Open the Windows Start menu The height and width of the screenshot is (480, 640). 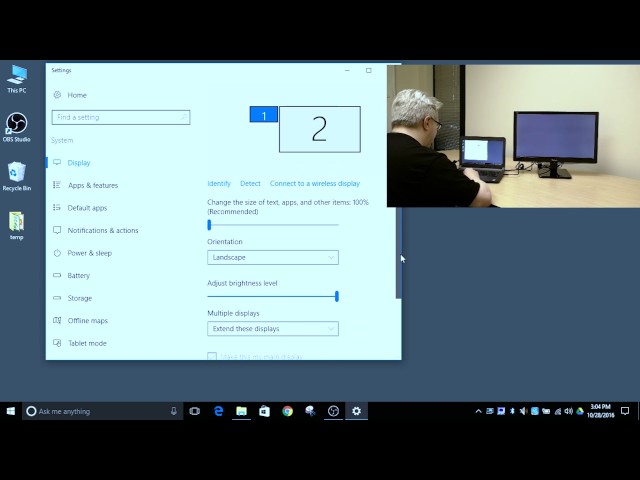(11, 411)
